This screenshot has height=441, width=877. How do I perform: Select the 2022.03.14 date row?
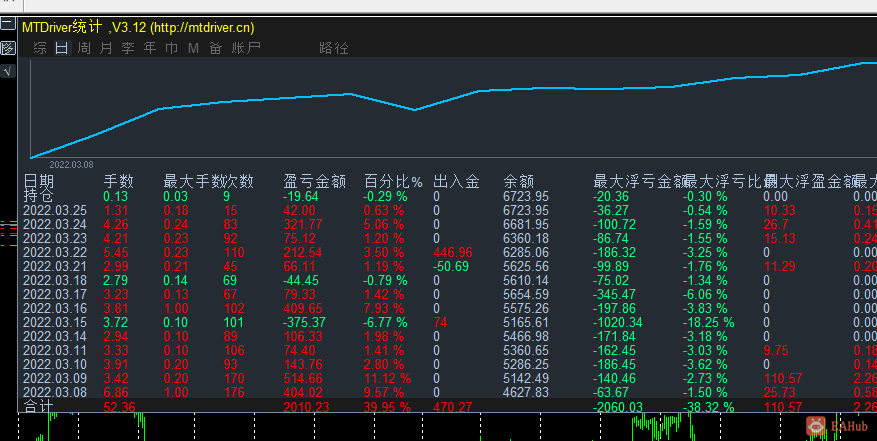(x=55, y=336)
